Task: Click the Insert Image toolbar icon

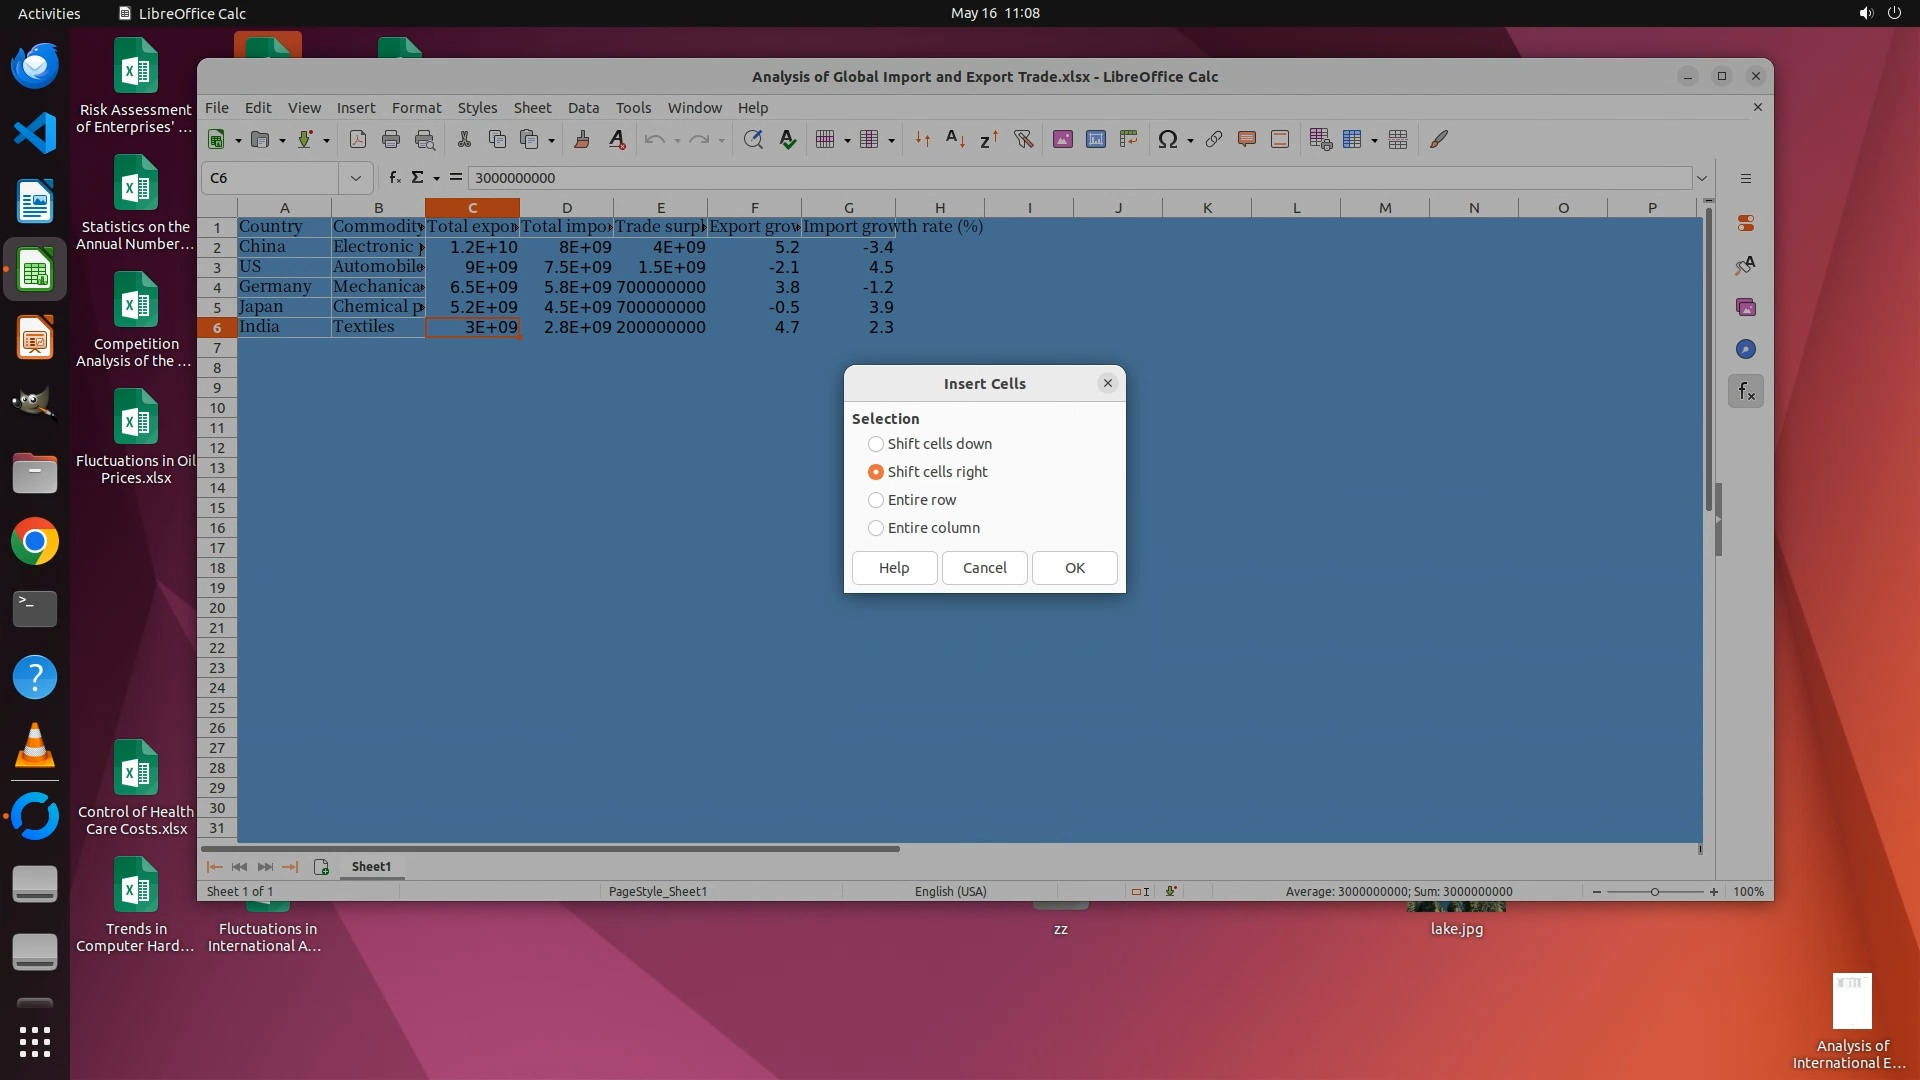Action: click(x=1062, y=140)
